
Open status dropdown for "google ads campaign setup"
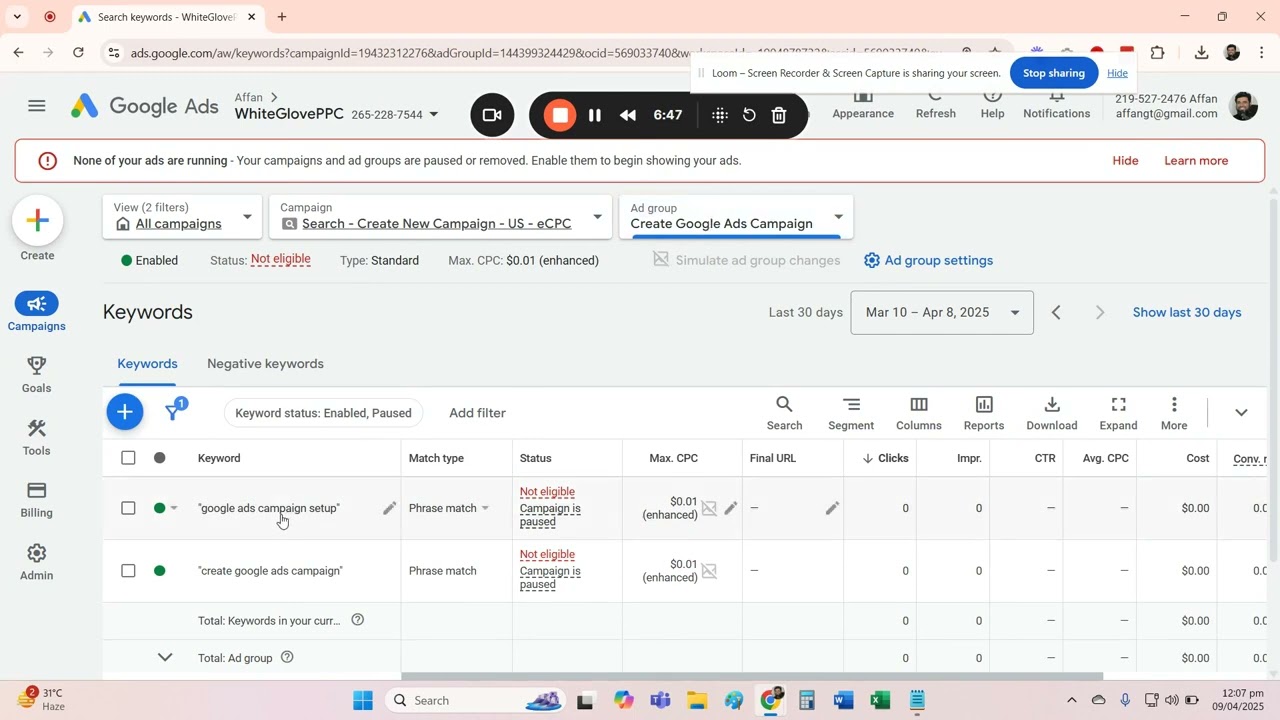[x=174, y=508]
